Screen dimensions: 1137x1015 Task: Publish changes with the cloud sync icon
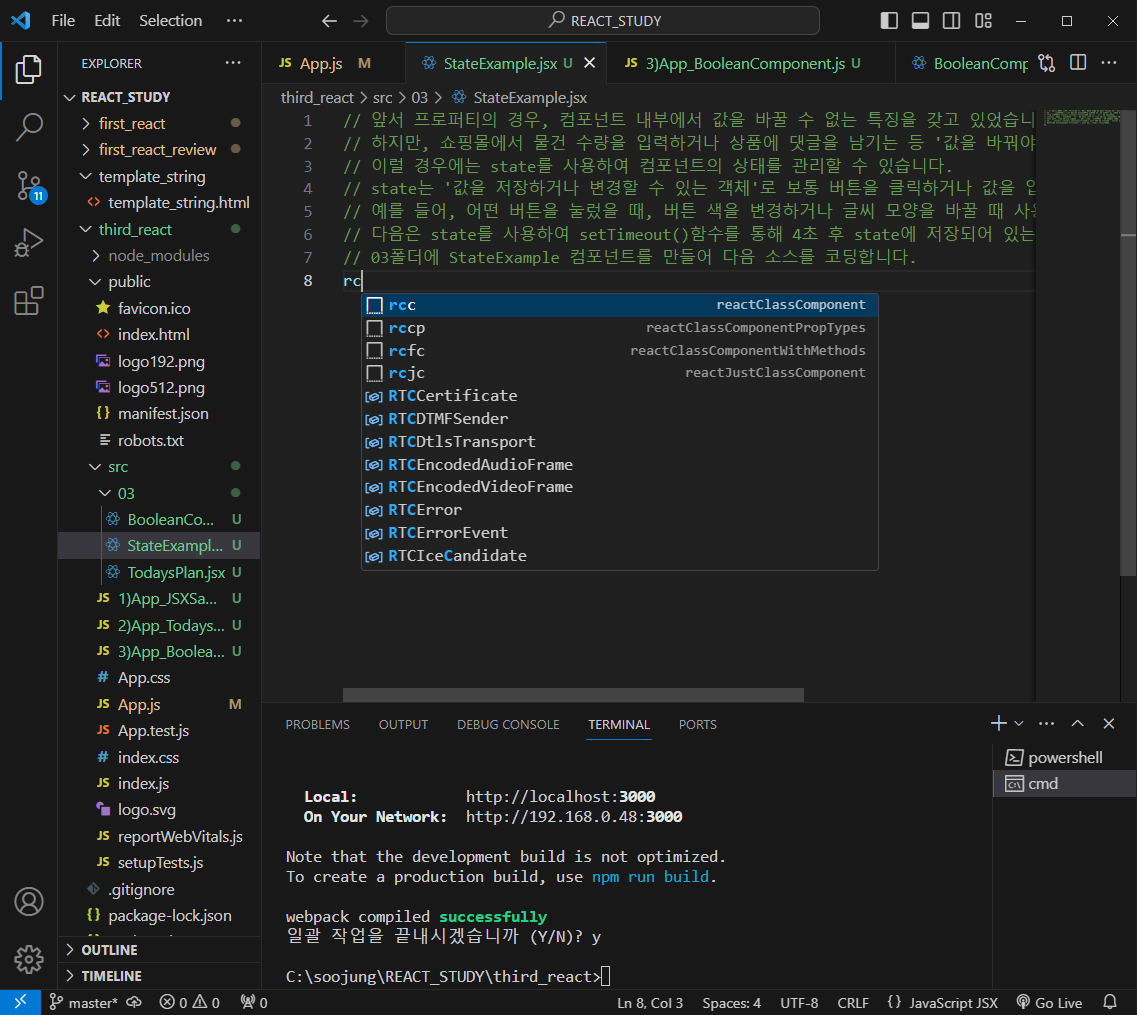(134, 1003)
